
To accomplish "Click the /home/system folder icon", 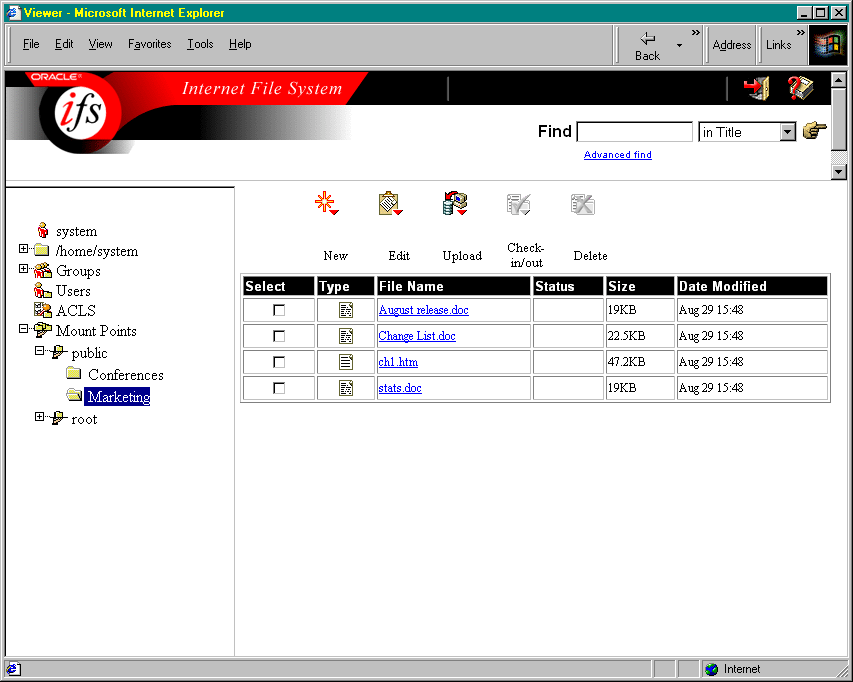I will (42, 250).
